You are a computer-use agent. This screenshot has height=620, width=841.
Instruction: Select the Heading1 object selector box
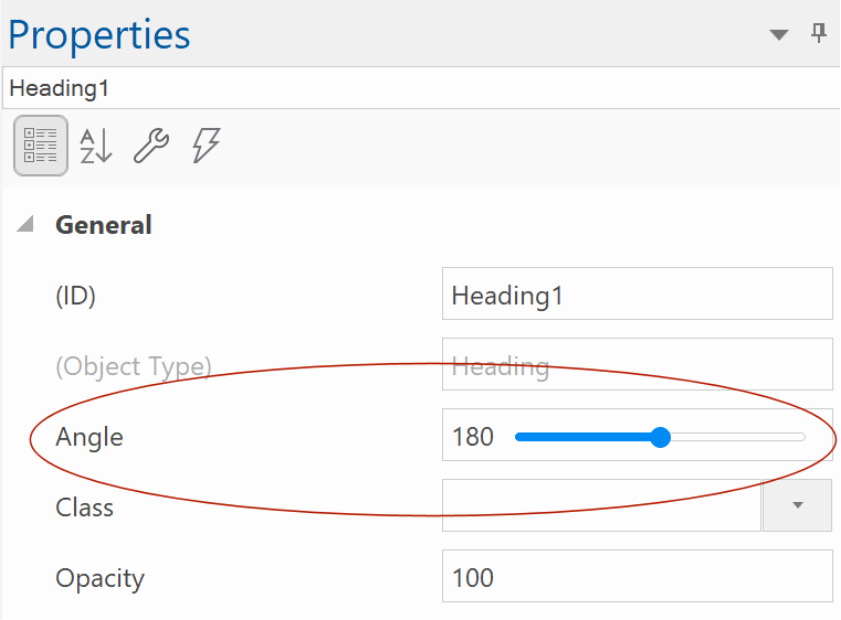point(421,88)
